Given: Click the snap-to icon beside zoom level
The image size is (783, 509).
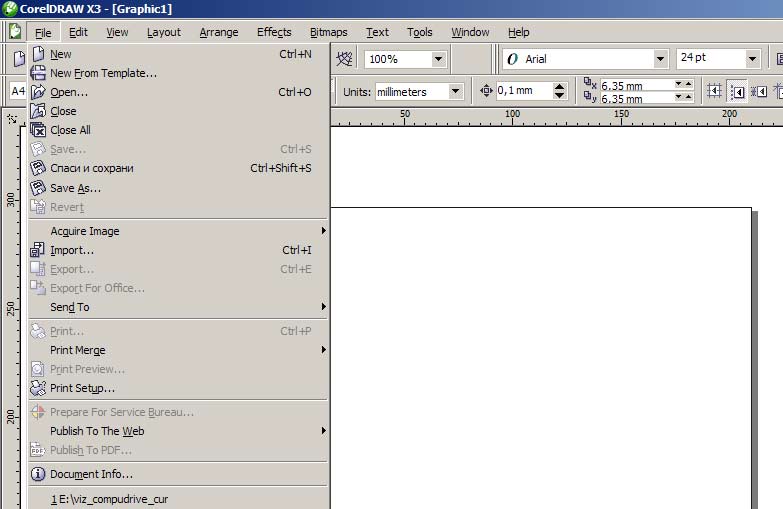Looking at the screenshot, I should point(344,59).
